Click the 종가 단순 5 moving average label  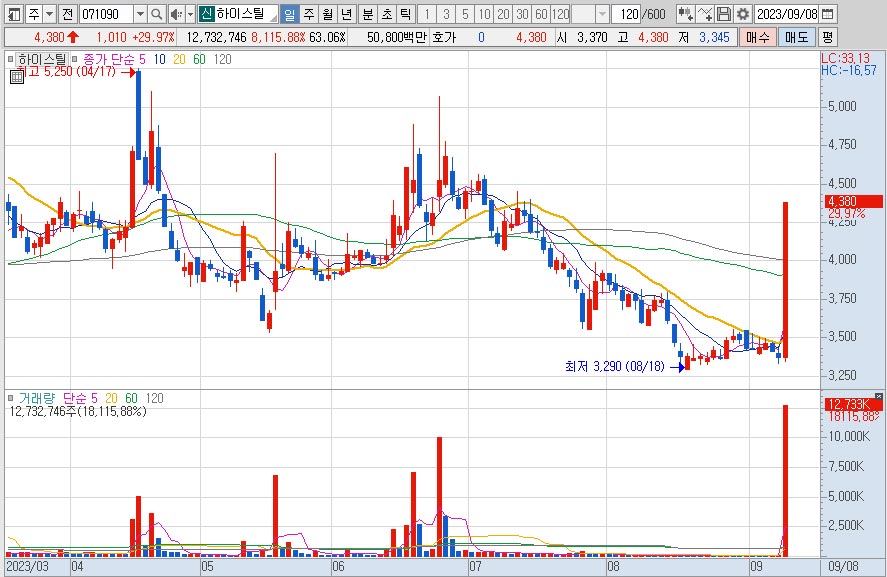tap(114, 59)
